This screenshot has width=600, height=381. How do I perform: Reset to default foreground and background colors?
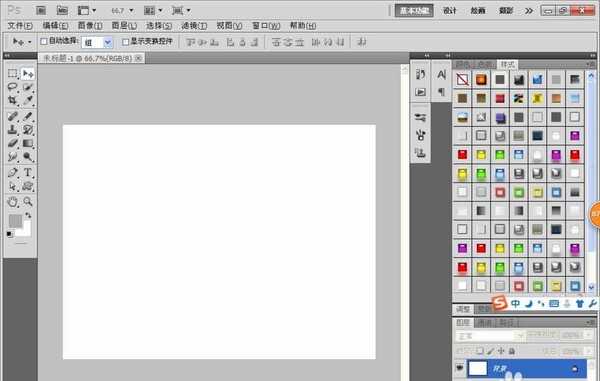coord(10,234)
